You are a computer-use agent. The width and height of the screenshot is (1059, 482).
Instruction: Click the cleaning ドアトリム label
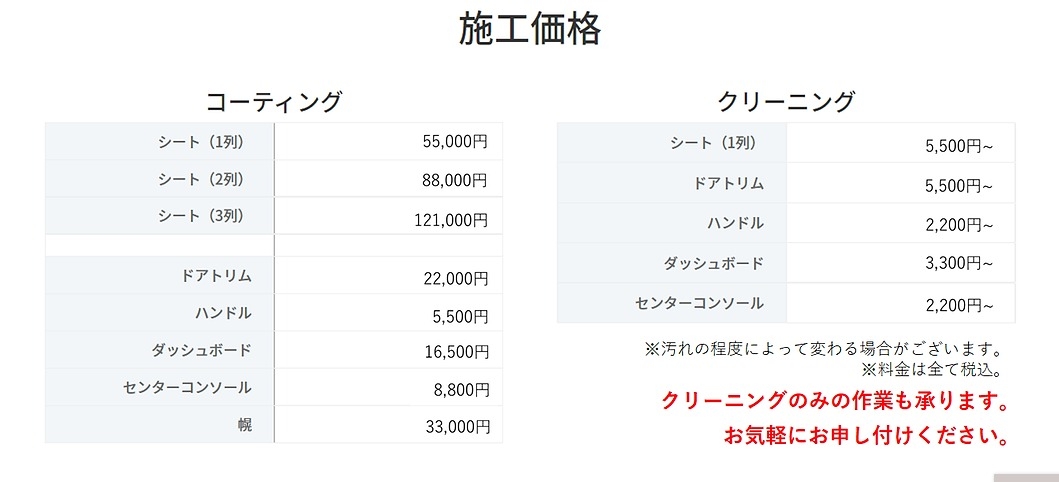click(x=729, y=183)
